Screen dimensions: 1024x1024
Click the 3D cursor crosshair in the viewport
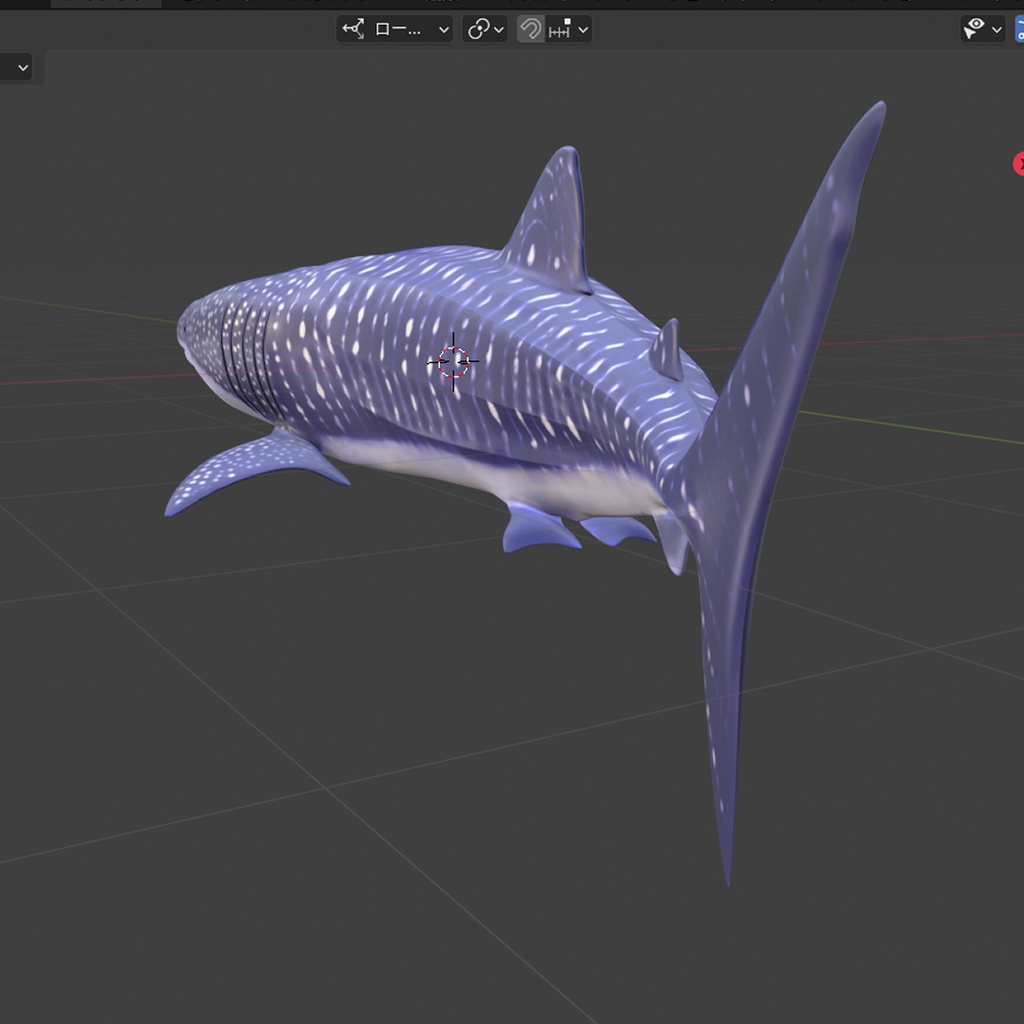pos(455,362)
